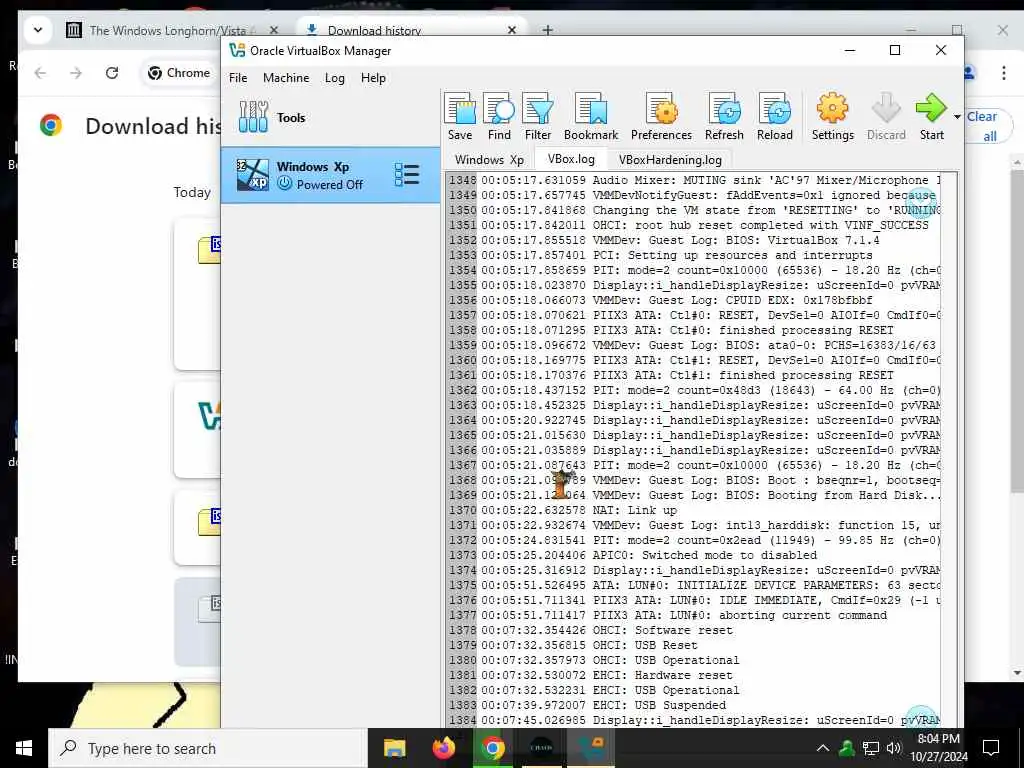Show hidden system tray icons

tap(822, 748)
